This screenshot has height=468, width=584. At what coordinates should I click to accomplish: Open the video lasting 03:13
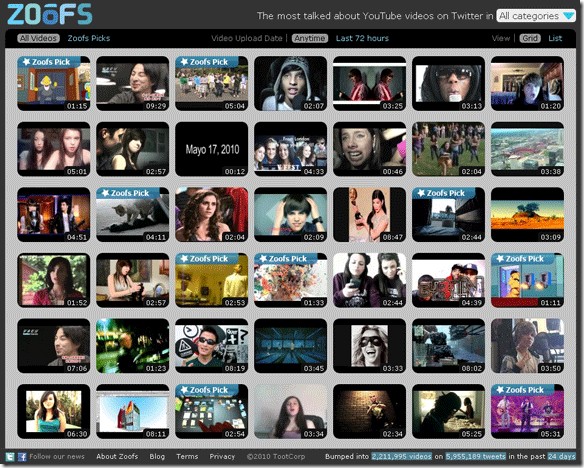point(448,83)
